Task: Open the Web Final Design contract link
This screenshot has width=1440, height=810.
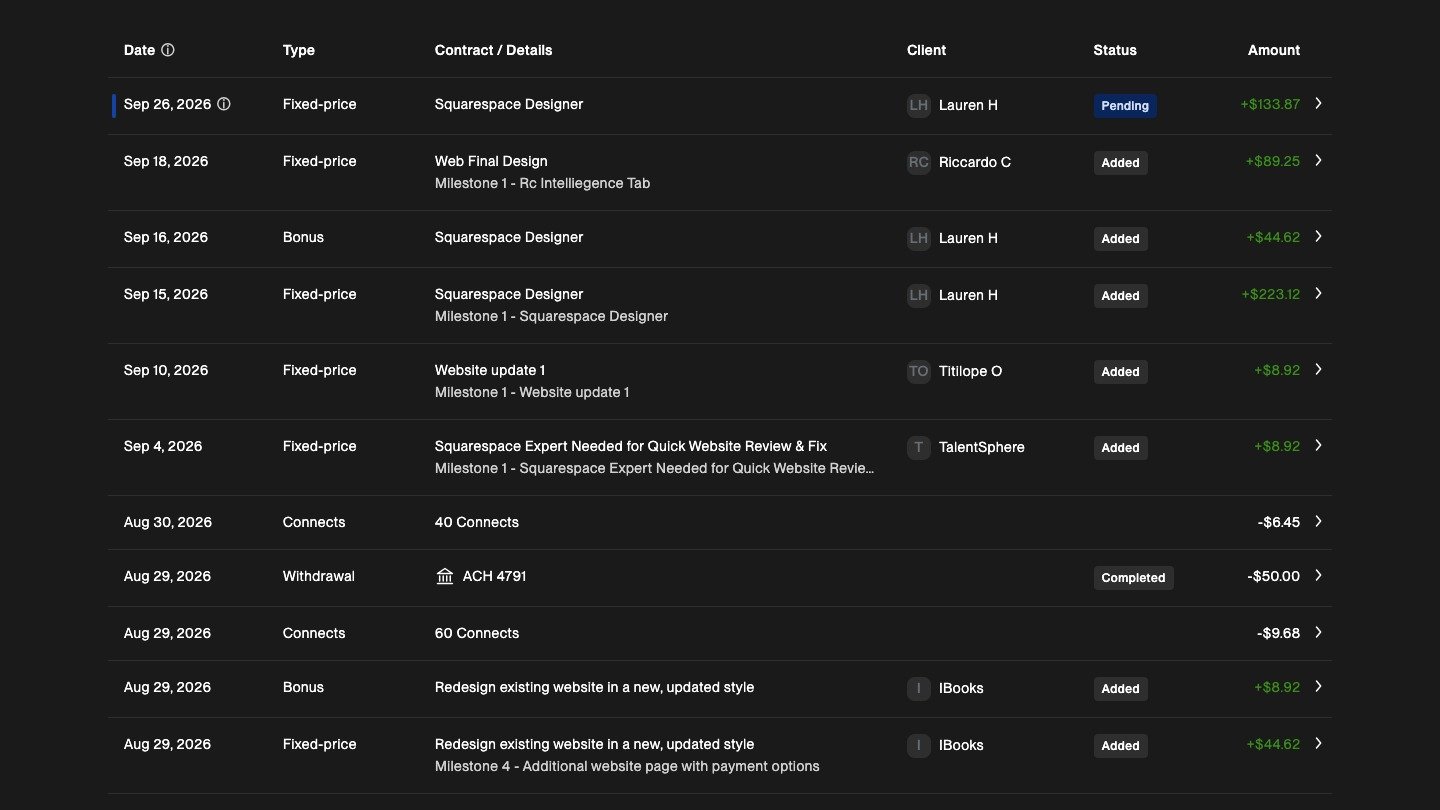Action: (491, 161)
